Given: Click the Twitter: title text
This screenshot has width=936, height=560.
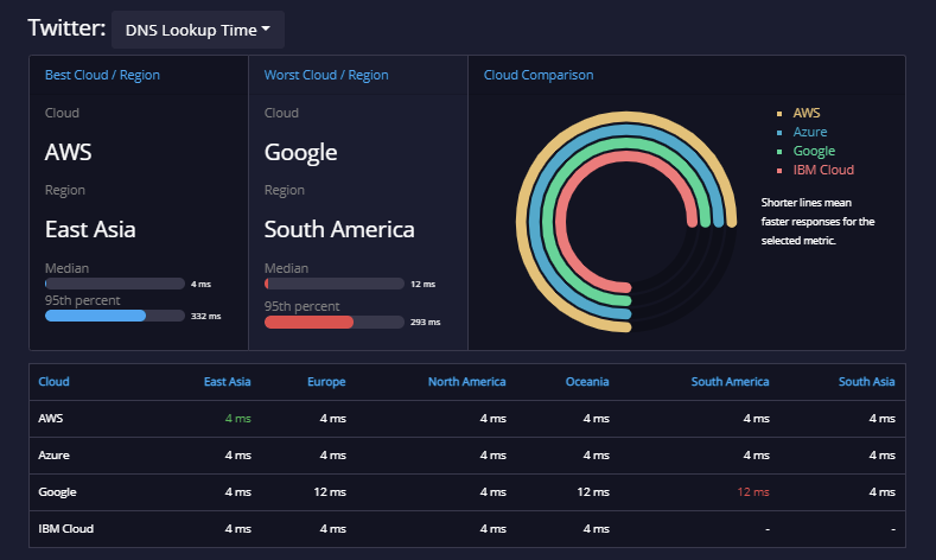Looking at the screenshot, I should (x=67, y=28).
